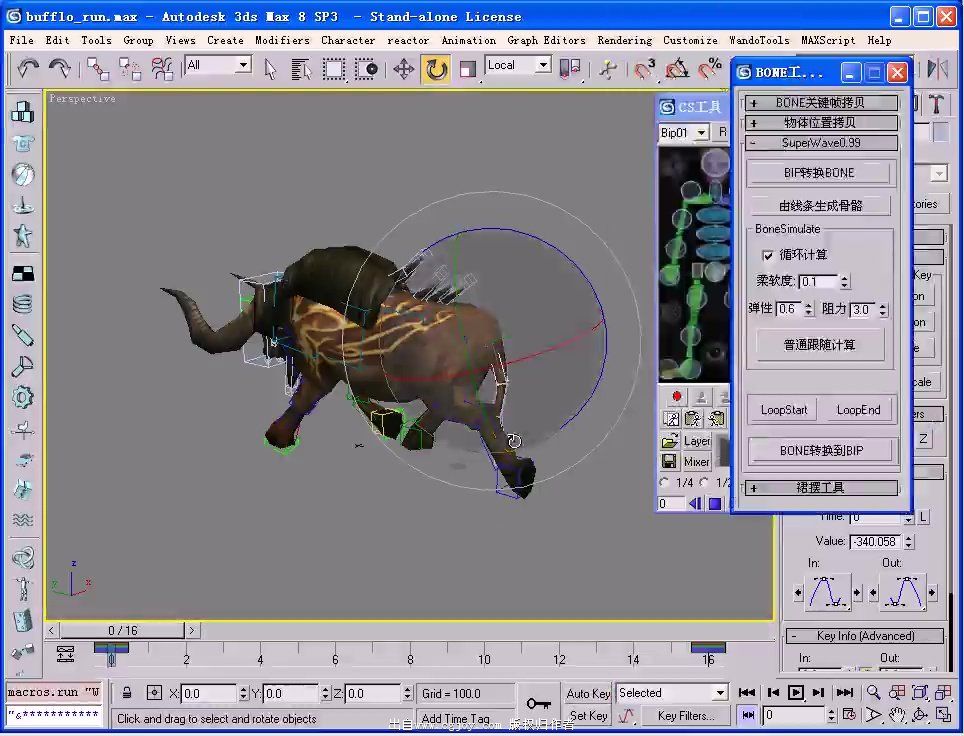Click the LoopStart button
Screen dimensions: 964x736
[784, 410]
